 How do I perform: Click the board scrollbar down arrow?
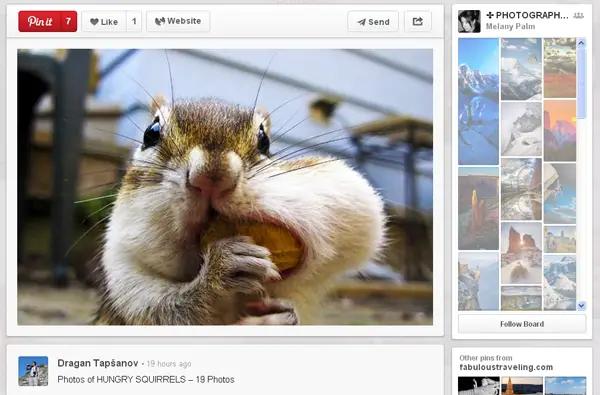(x=582, y=305)
